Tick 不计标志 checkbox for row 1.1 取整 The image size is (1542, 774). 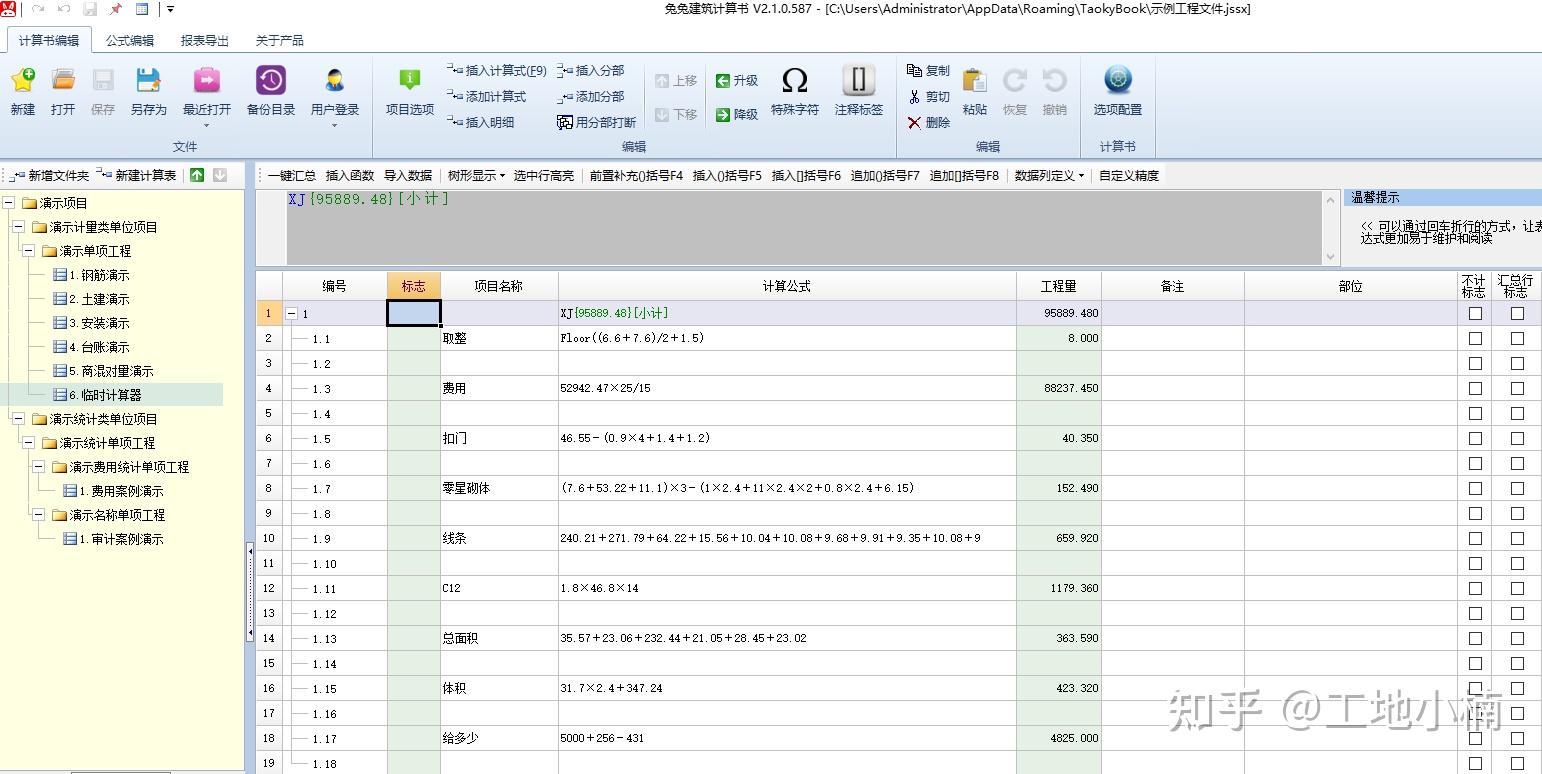click(1475, 338)
